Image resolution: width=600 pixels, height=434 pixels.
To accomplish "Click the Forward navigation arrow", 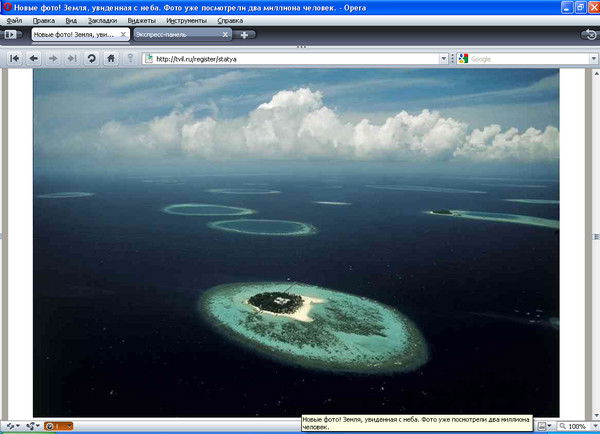I will point(52,59).
